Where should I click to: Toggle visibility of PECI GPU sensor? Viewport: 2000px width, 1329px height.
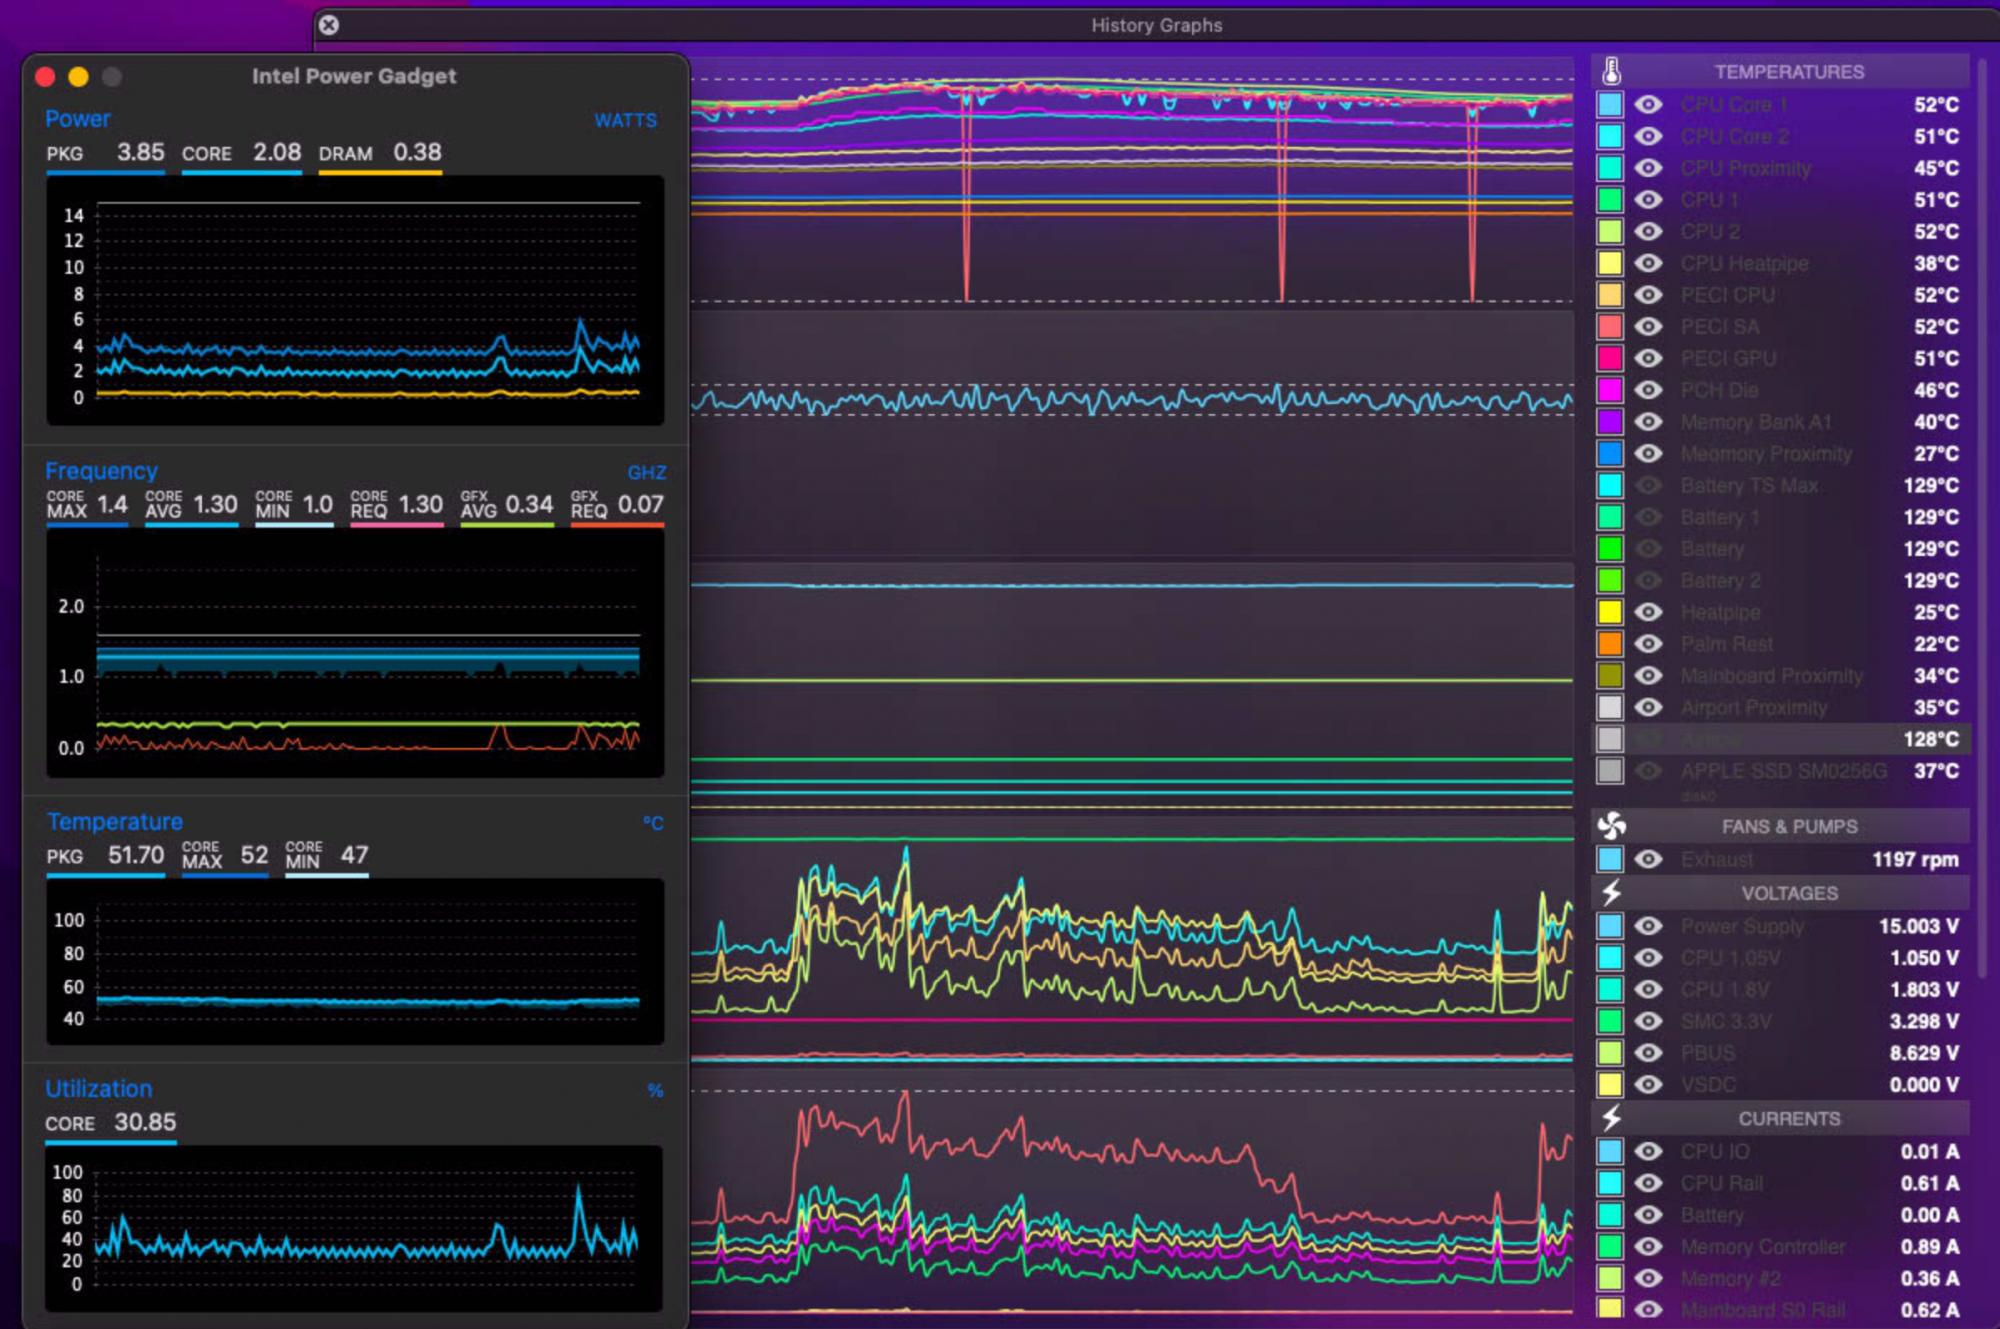1648,358
